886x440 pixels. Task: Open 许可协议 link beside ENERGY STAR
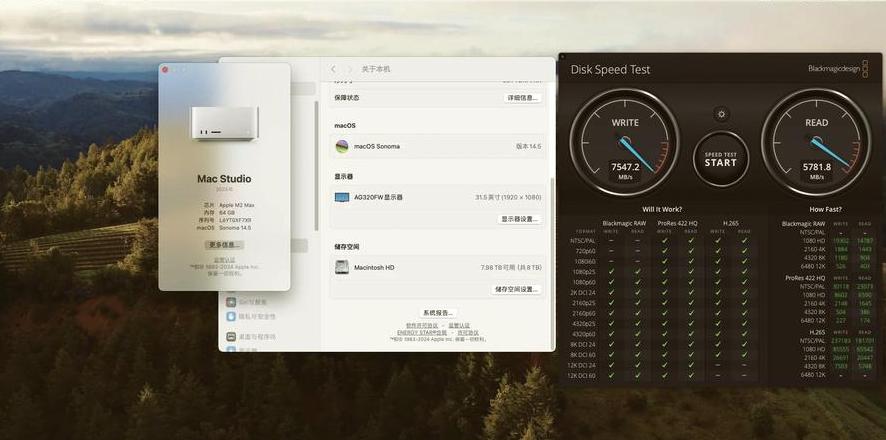coord(468,332)
